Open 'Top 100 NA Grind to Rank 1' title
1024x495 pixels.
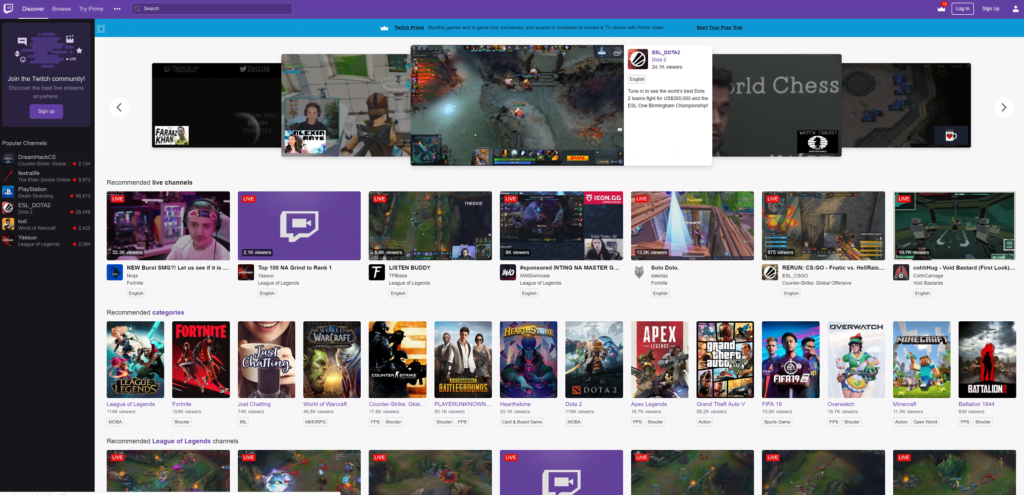click(295, 268)
